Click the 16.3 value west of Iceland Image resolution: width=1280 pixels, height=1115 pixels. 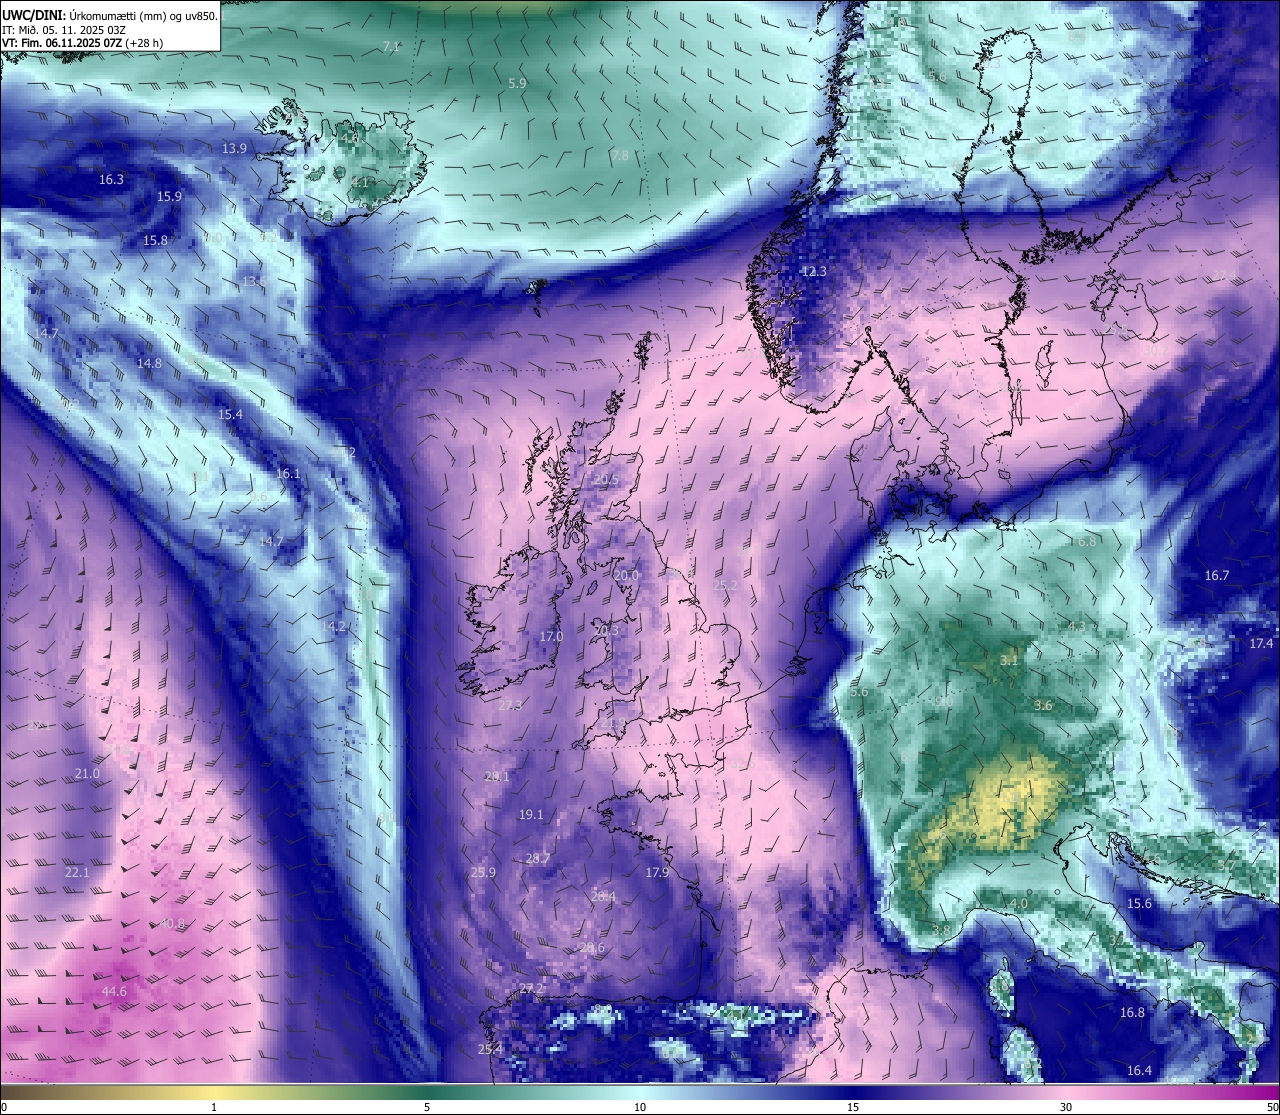(111, 180)
